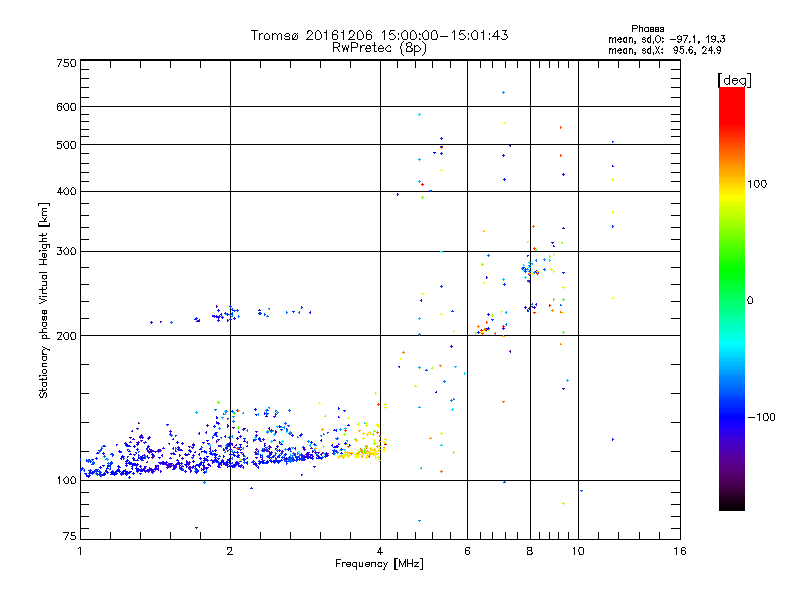Image resolution: width=800 pixels, height=600 pixels.
Task: Click the x-axis tick label '10'
Action: coord(578,551)
